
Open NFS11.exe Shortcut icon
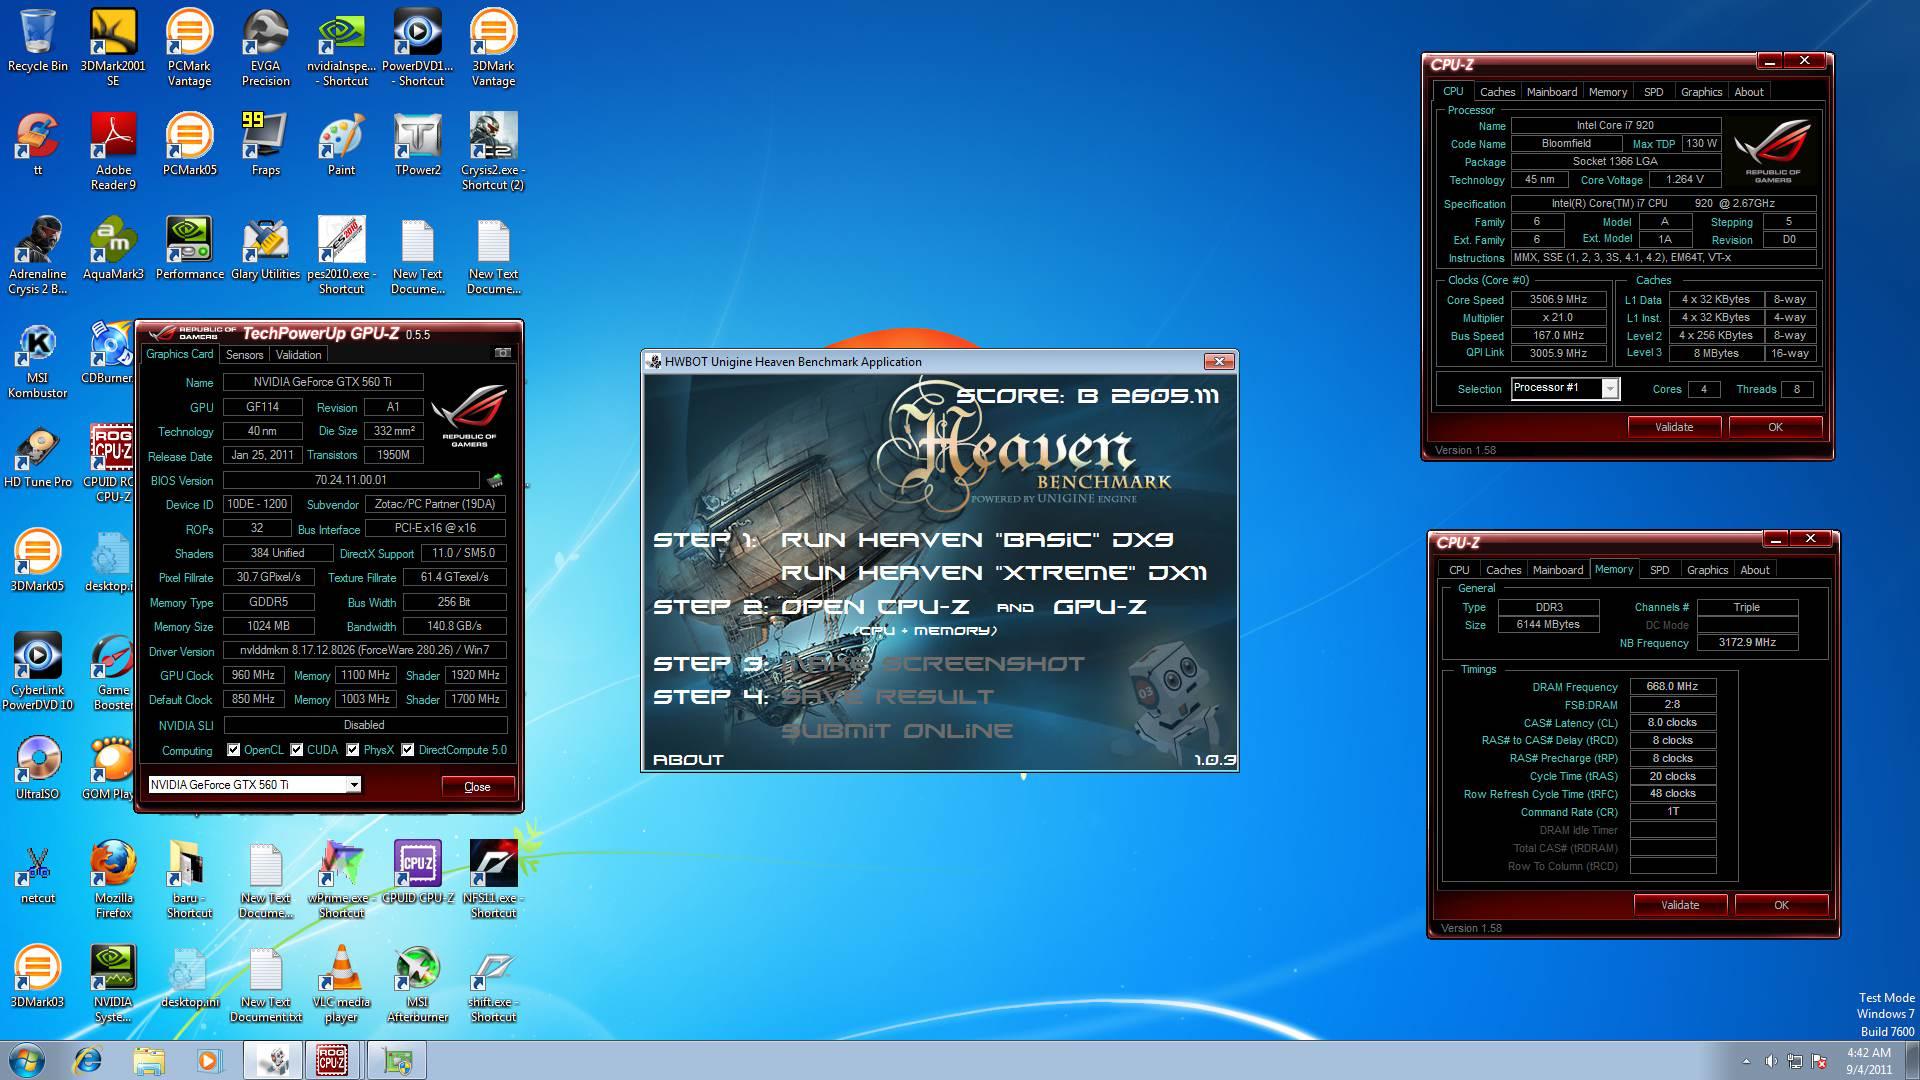[x=493, y=880]
